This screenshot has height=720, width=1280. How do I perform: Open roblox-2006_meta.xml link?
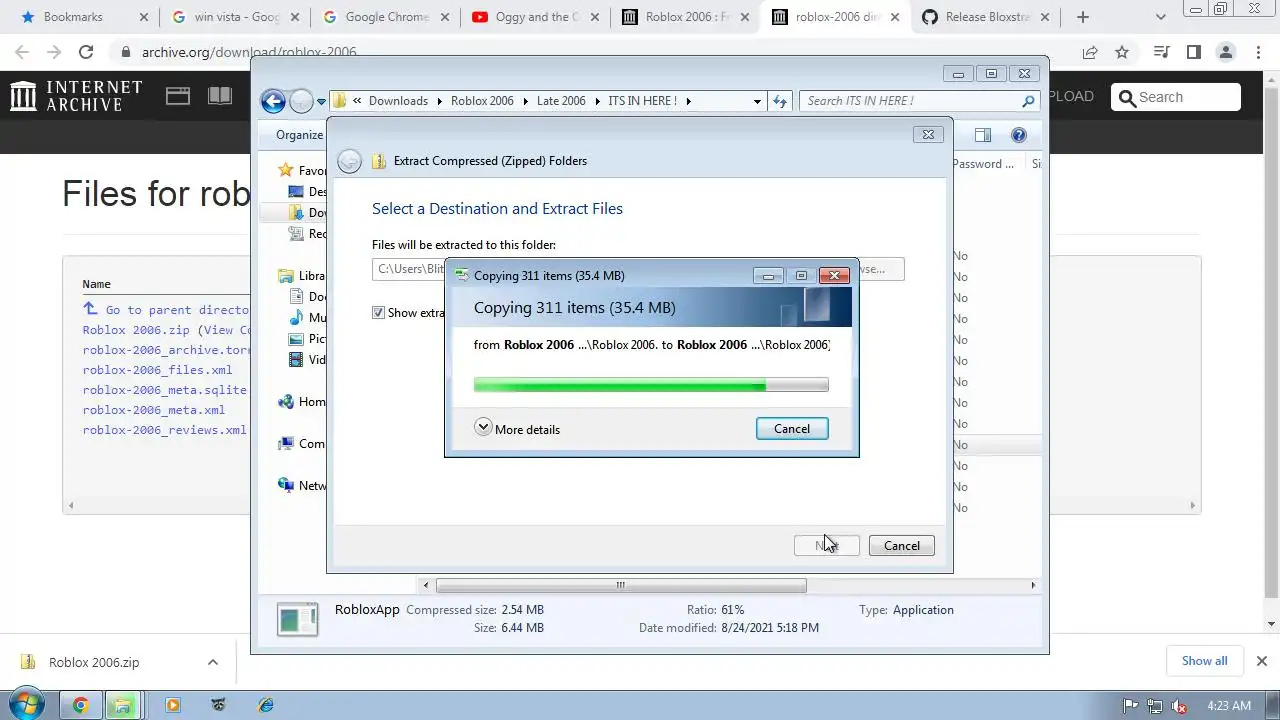tap(154, 410)
